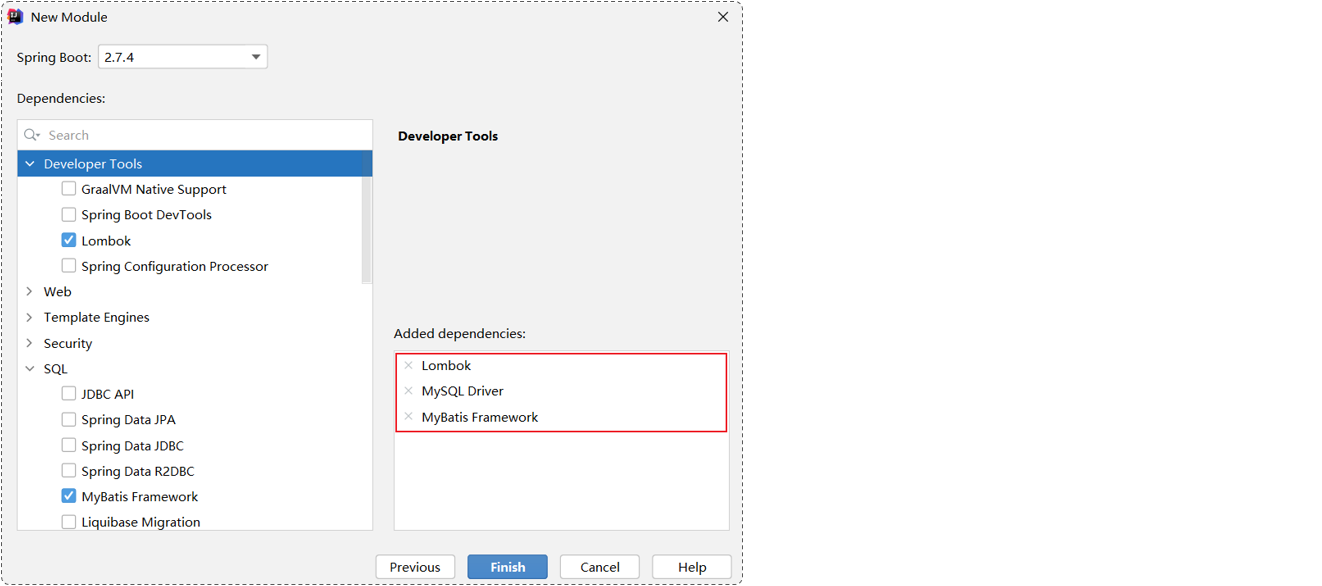Remove MyBatis Framework via its X icon
The image size is (1322, 586).
tap(408, 417)
